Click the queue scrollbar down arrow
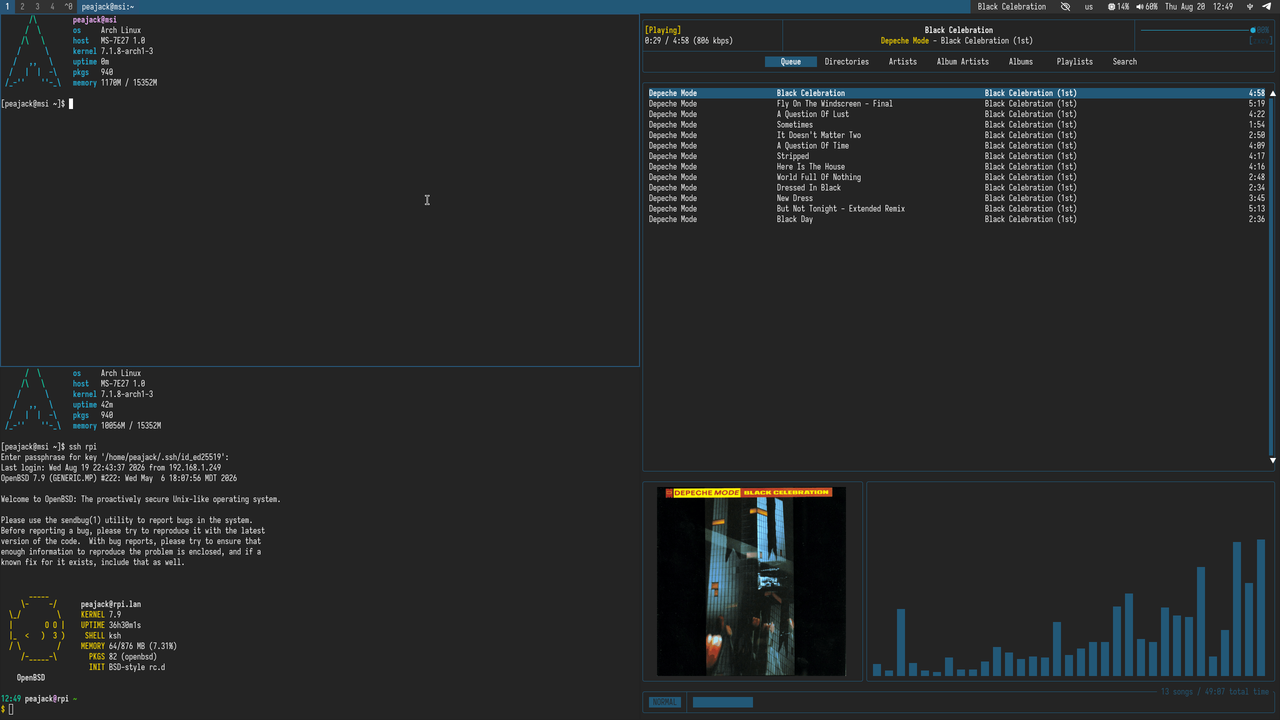This screenshot has height=720, width=1280. click(x=1273, y=460)
